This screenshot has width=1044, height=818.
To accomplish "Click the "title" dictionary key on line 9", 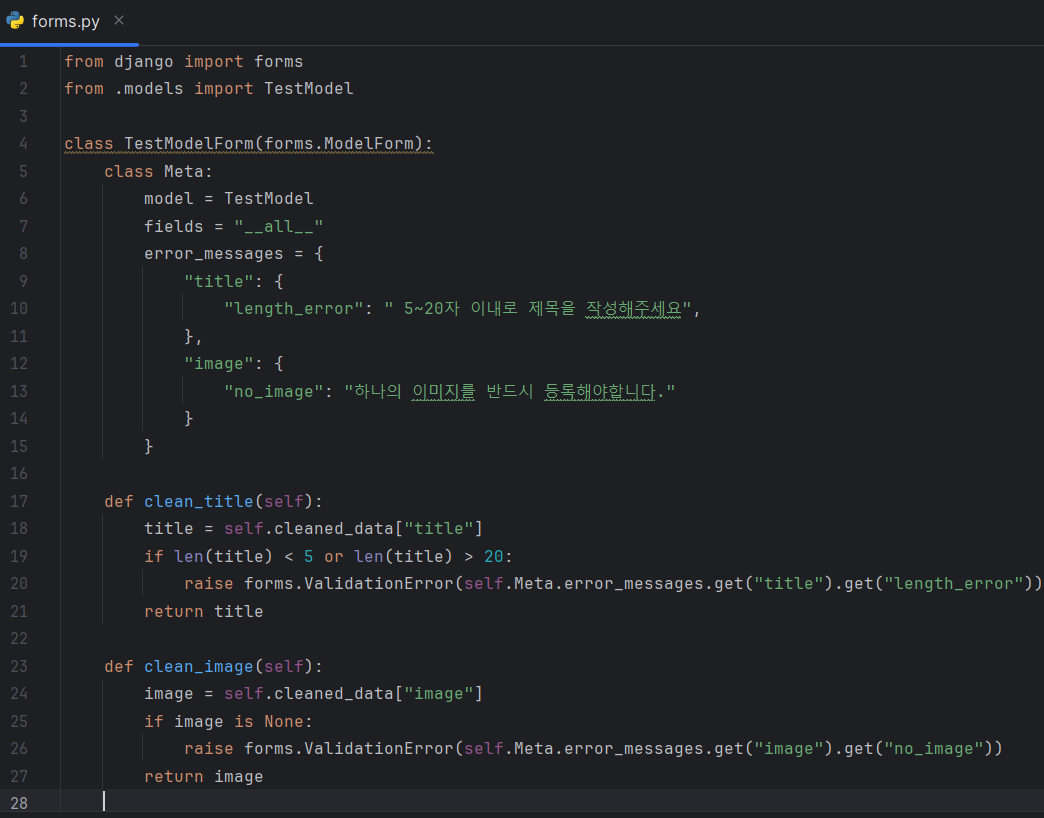I will (x=219, y=282).
